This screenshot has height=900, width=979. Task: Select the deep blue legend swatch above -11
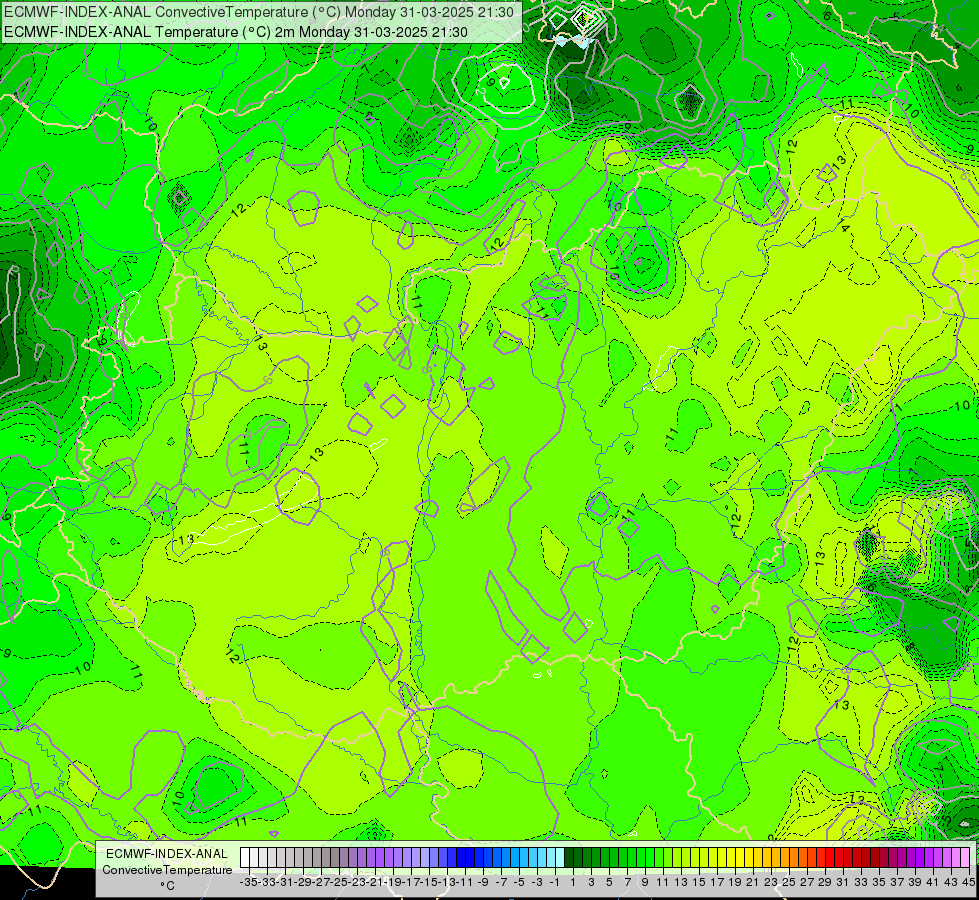coord(461,858)
